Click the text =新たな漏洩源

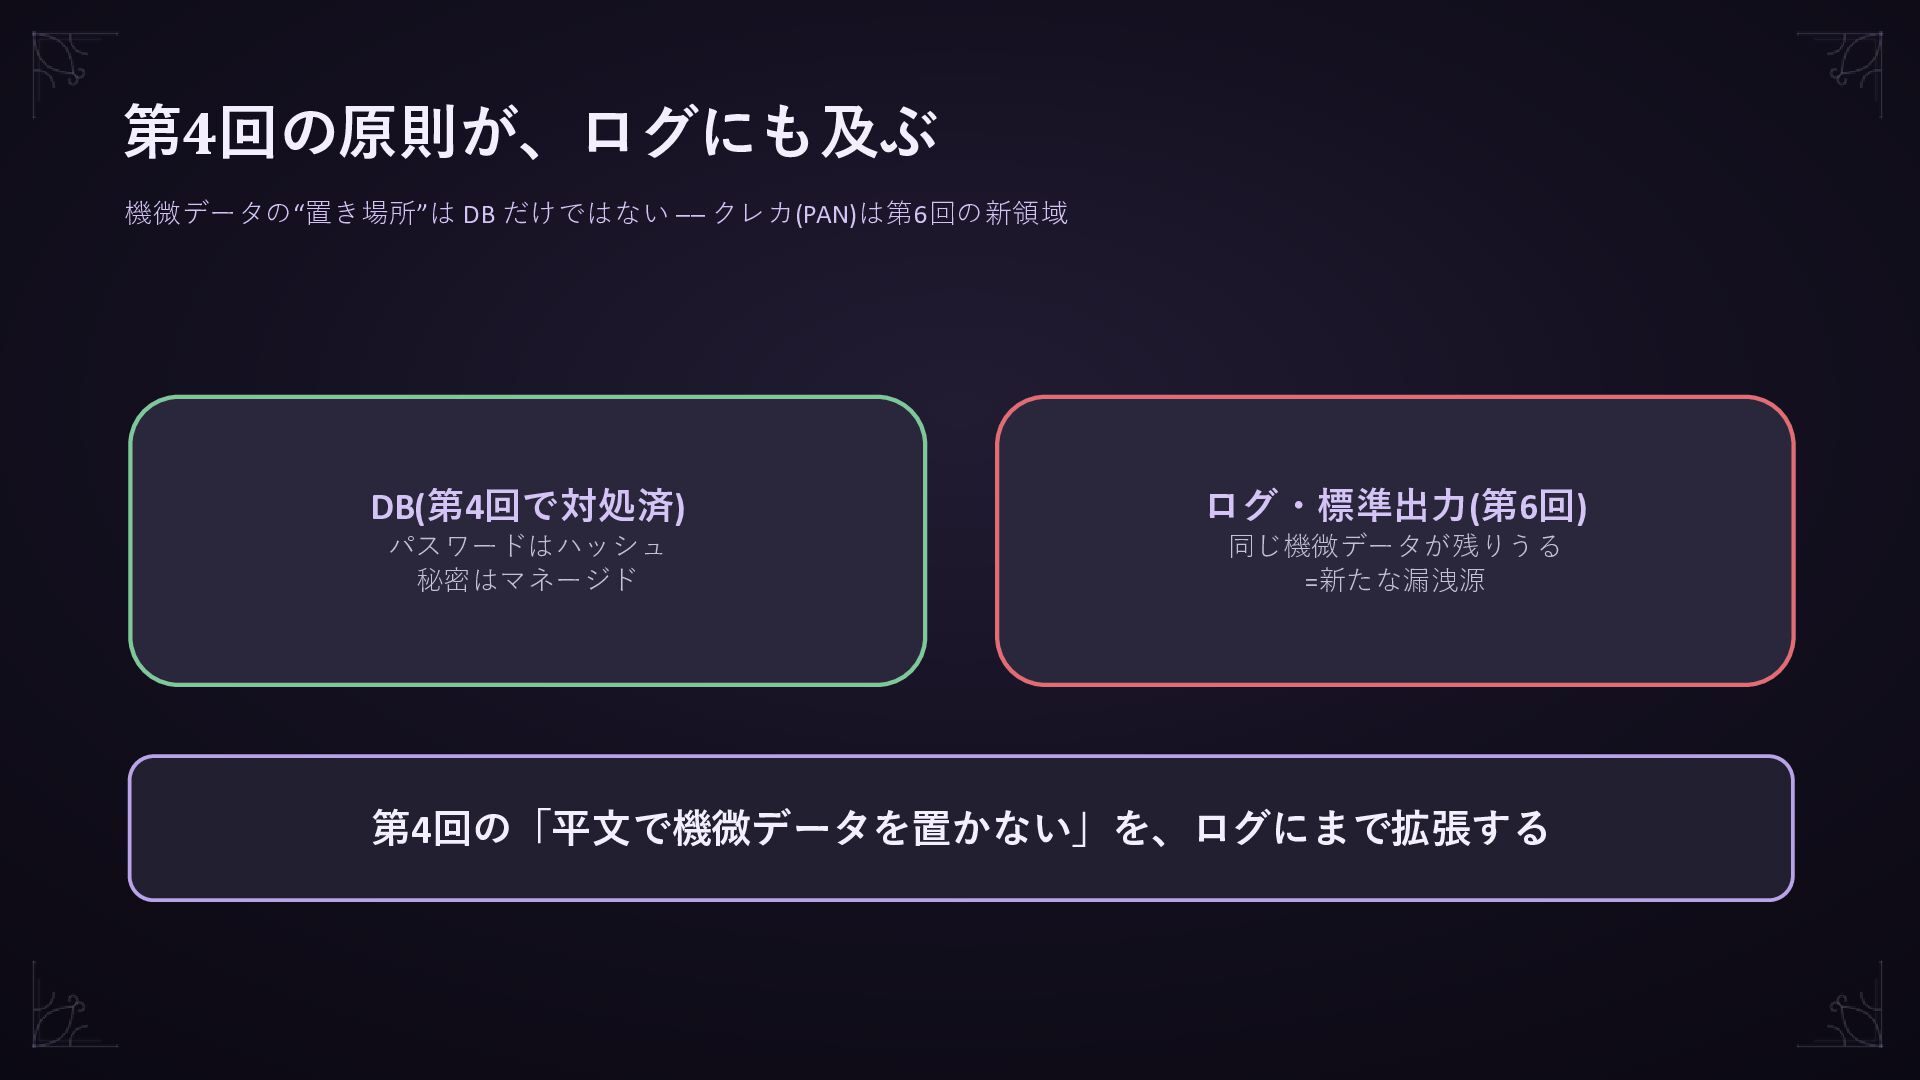(x=1395, y=580)
